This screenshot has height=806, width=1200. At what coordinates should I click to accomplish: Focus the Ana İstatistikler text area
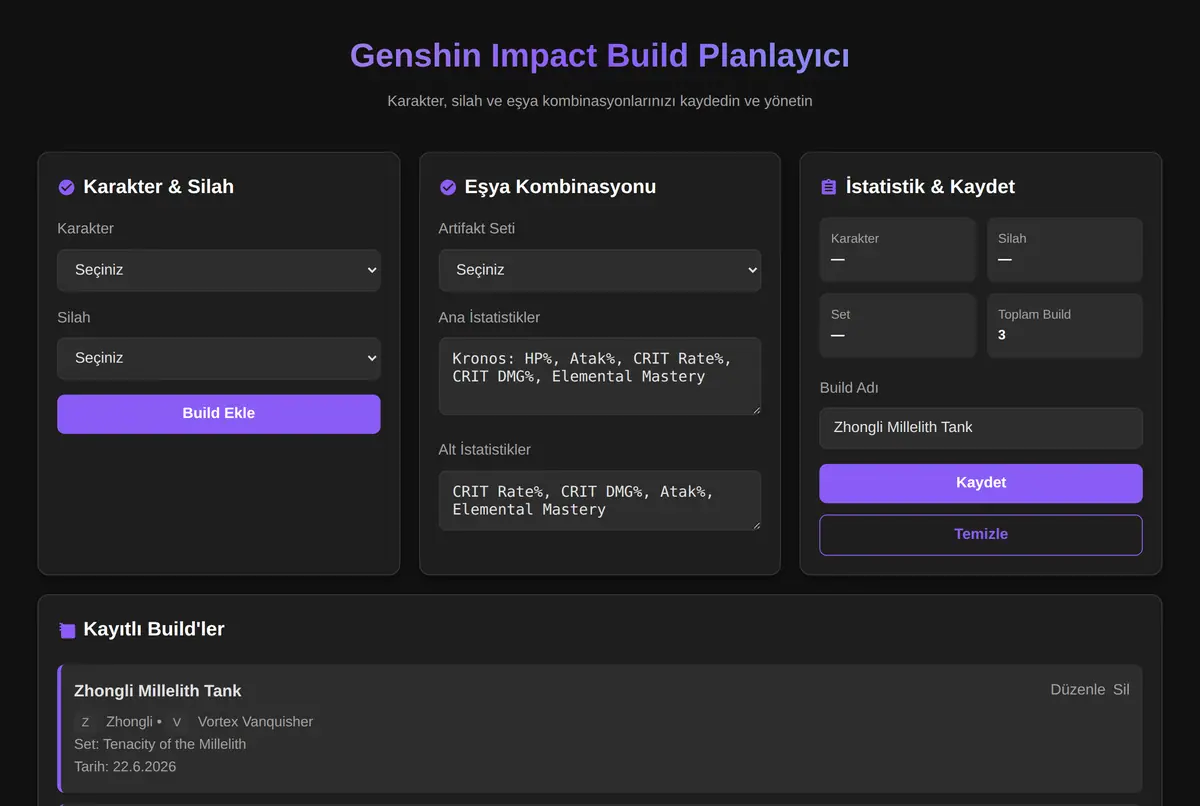(600, 376)
